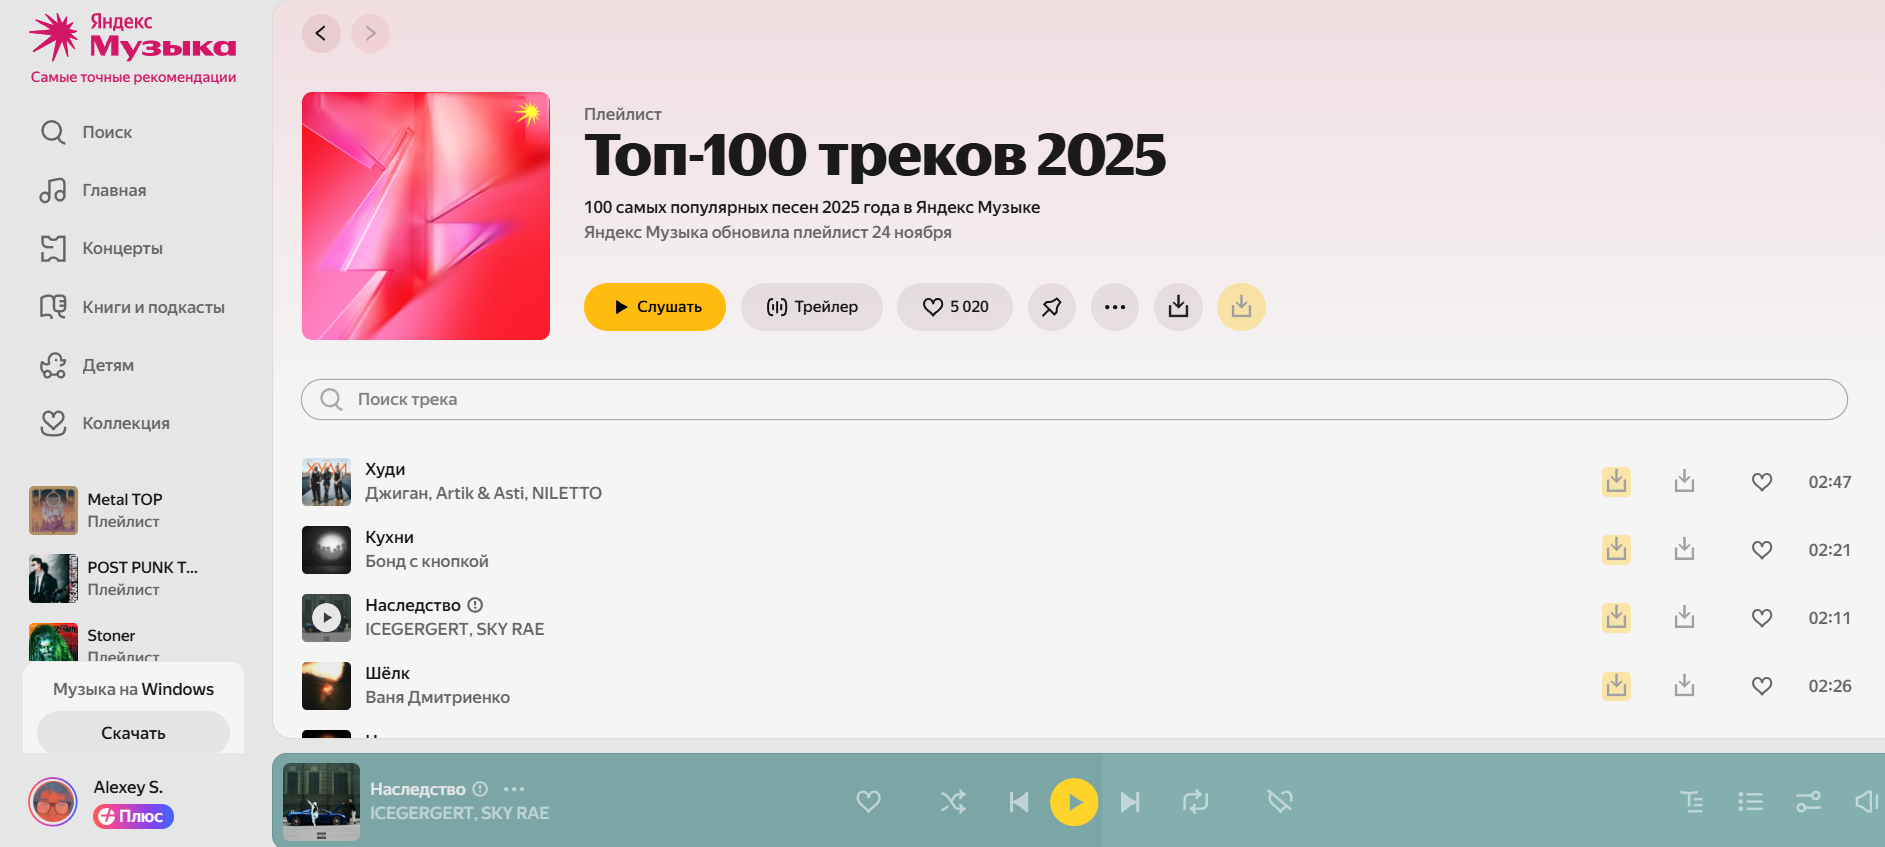Click explicit icon beside Наследство in list
The image size is (1885, 847).
[x=475, y=605]
